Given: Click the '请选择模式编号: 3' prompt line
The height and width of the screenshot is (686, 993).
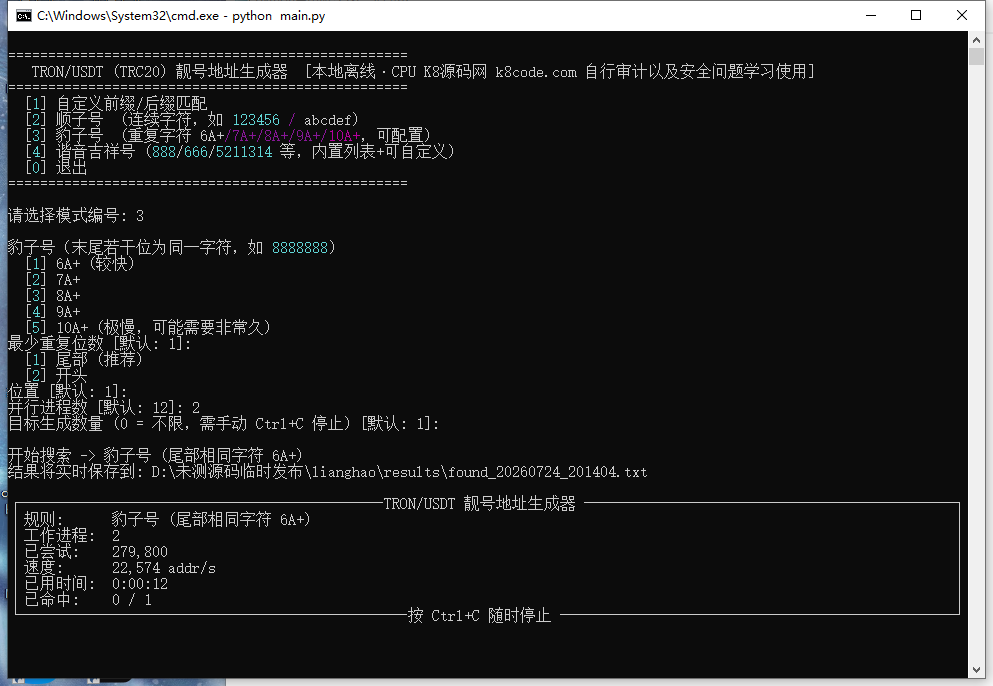Looking at the screenshot, I should tap(76, 215).
